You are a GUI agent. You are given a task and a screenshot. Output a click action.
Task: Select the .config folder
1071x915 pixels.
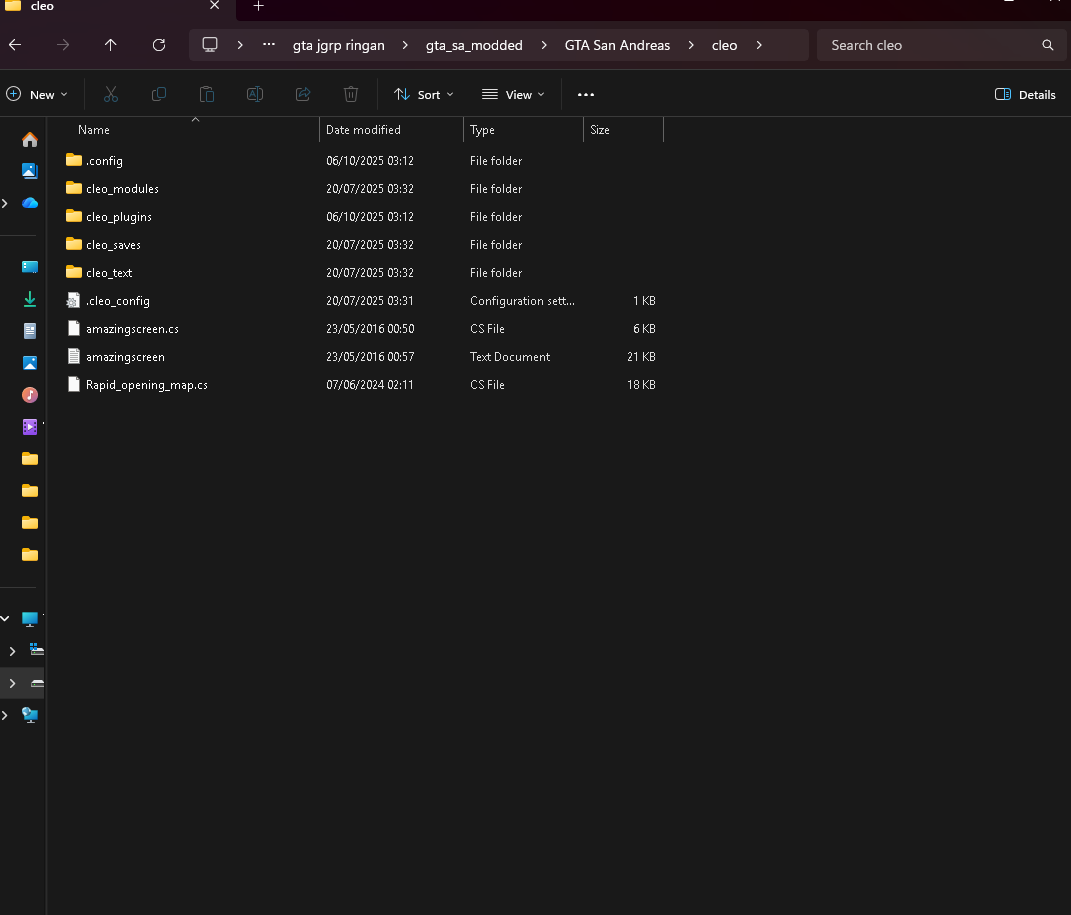pos(362,160)
